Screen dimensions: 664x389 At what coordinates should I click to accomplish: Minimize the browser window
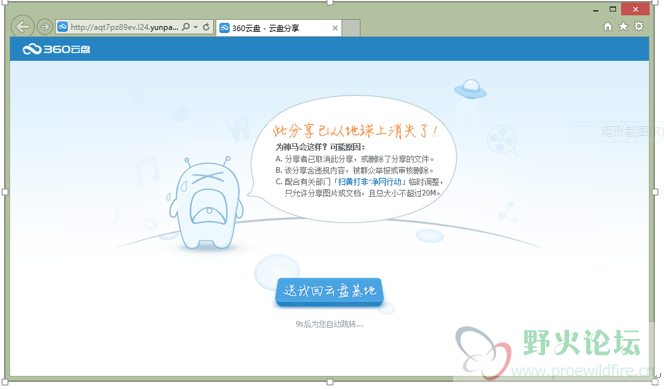pyautogui.click(x=596, y=10)
